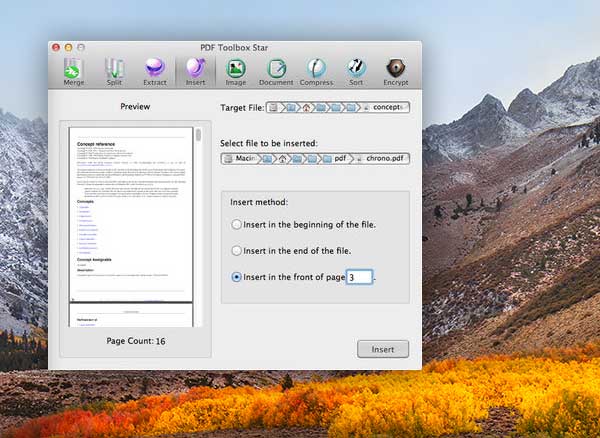Click chrono.pdf in the insert file path
This screenshot has width=600, height=438.
coord(382,158)
